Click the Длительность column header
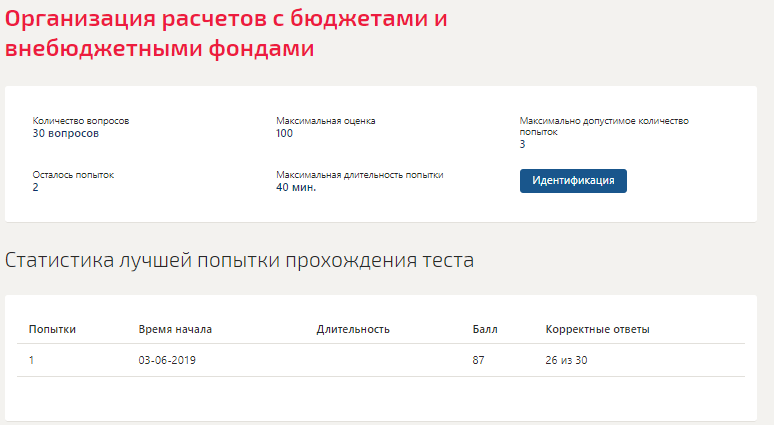The image size is (774, 425). coord(353,329)
